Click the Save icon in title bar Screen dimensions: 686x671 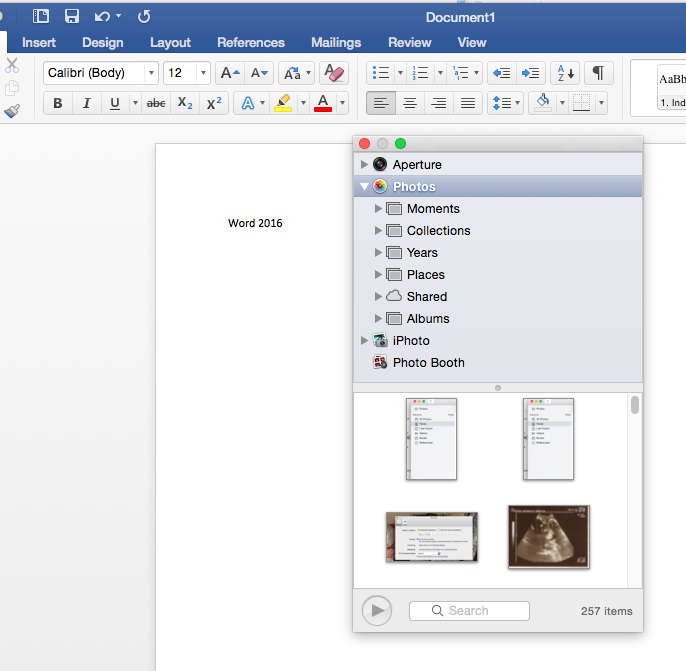[x=71, y=16]
